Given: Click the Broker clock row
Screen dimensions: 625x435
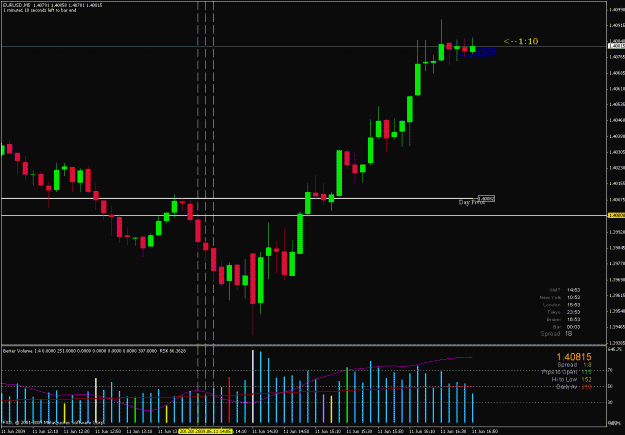Looking at the screenshot, I should point(564,319).
